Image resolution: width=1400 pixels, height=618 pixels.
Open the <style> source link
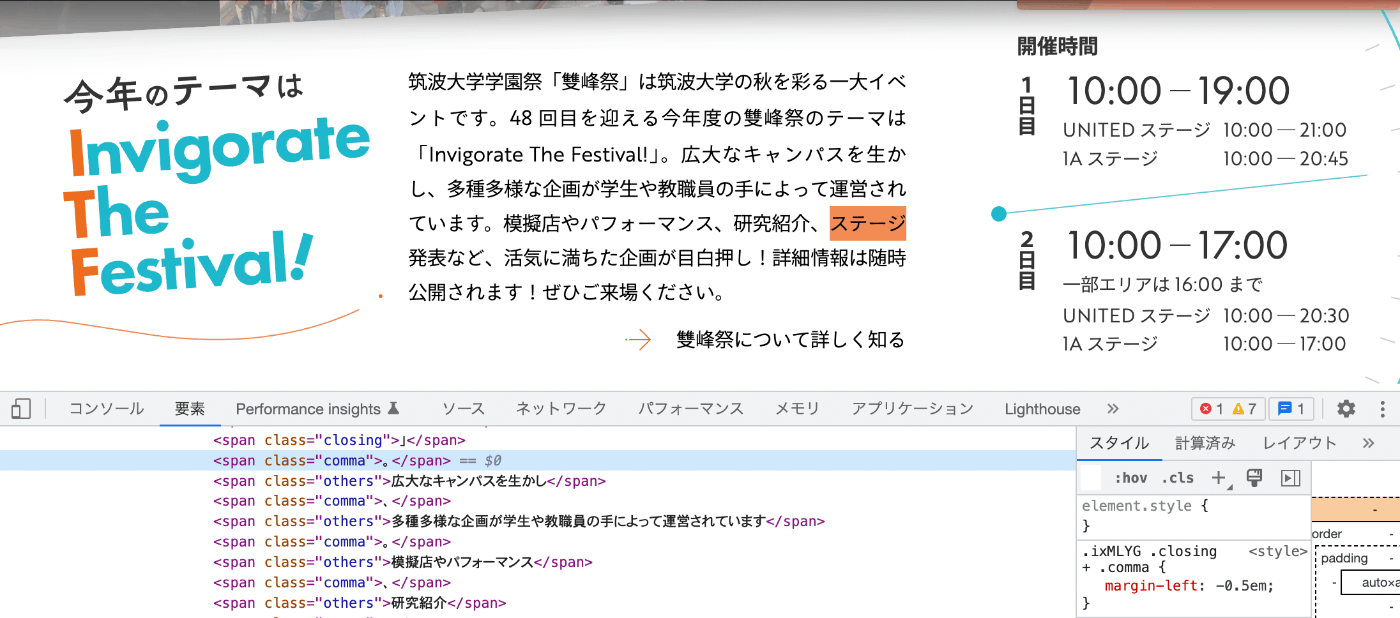1278,551
